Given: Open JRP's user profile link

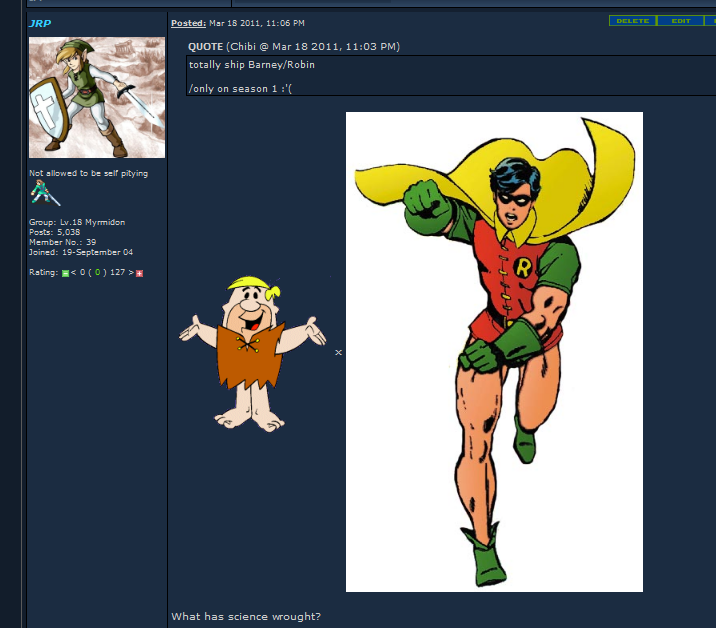Looking at the screenshot, I should coord(40,23).
